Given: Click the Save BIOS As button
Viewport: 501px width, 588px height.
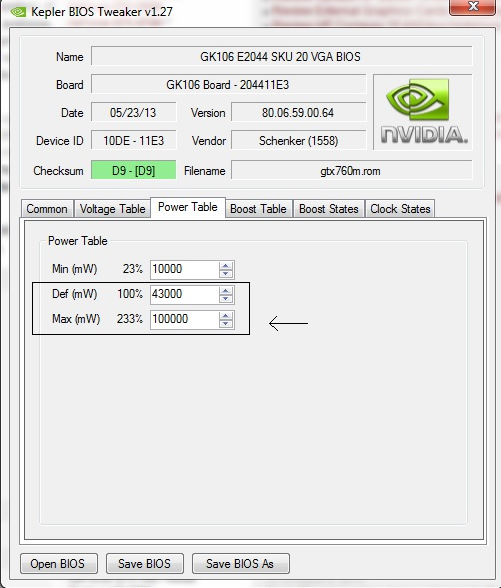Looking at the screenshot, I should click(x=240, y=563).
